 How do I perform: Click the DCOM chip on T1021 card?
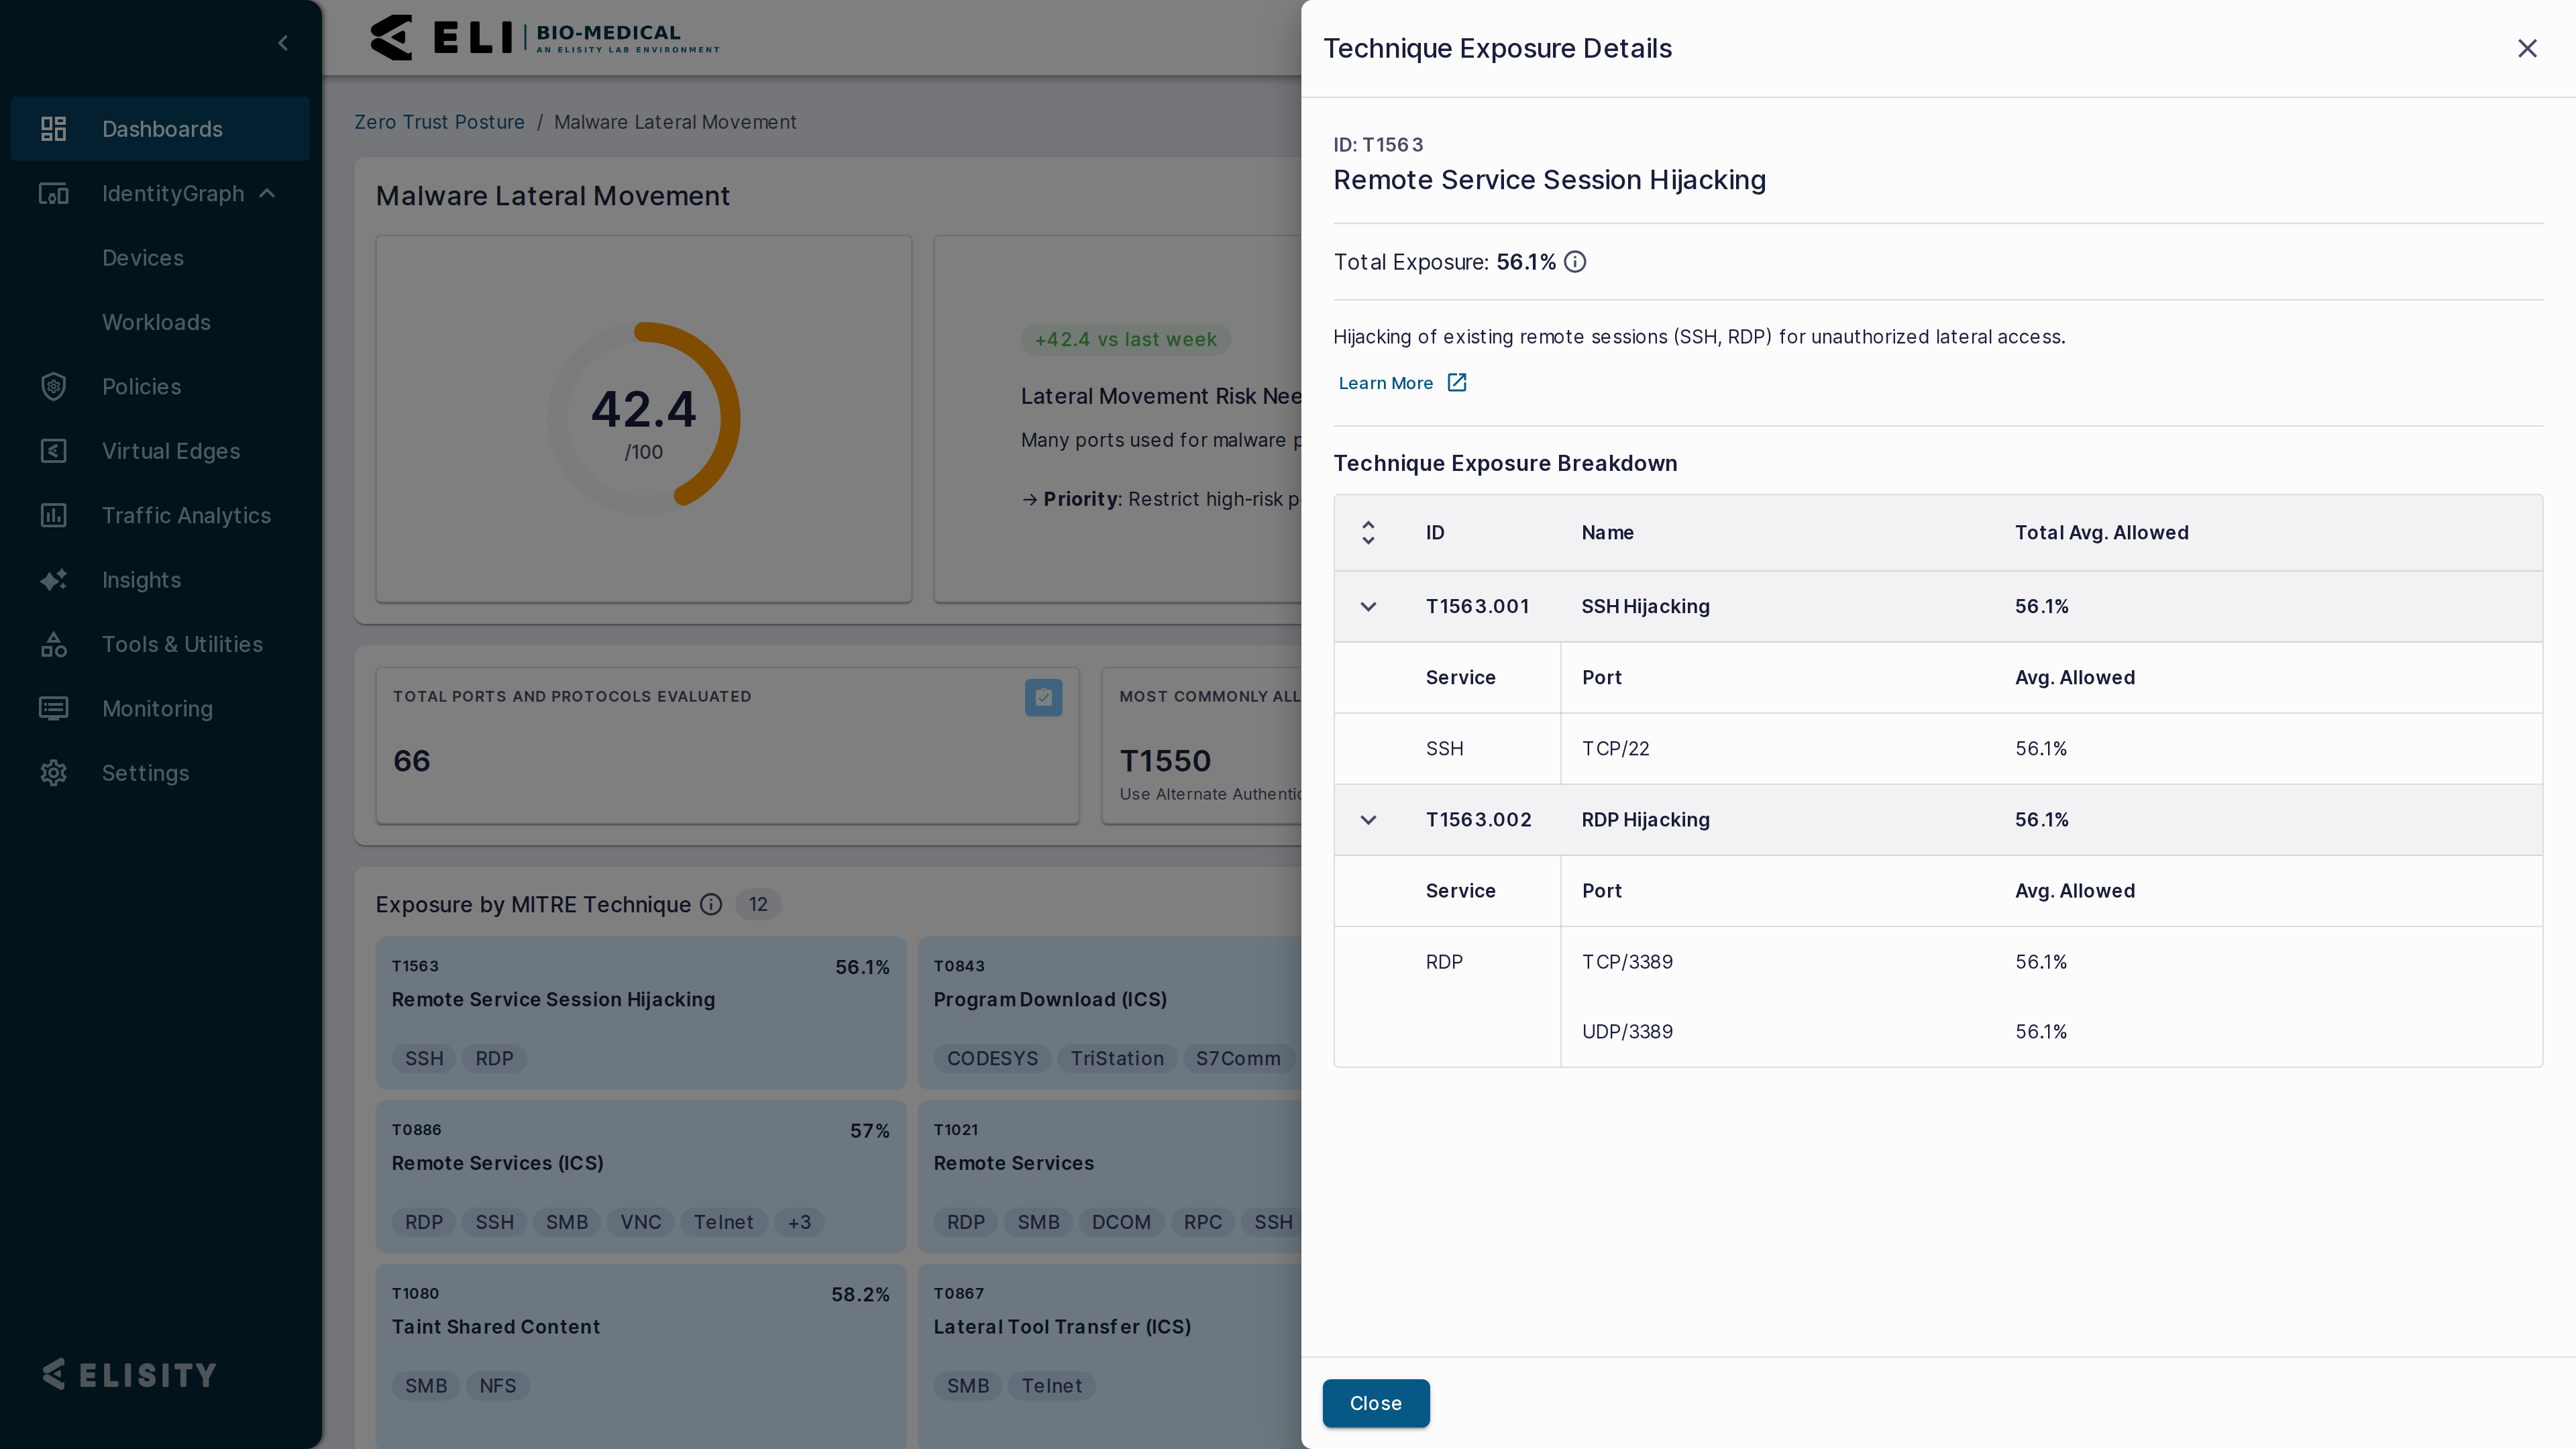[x=1121, y=1222]
